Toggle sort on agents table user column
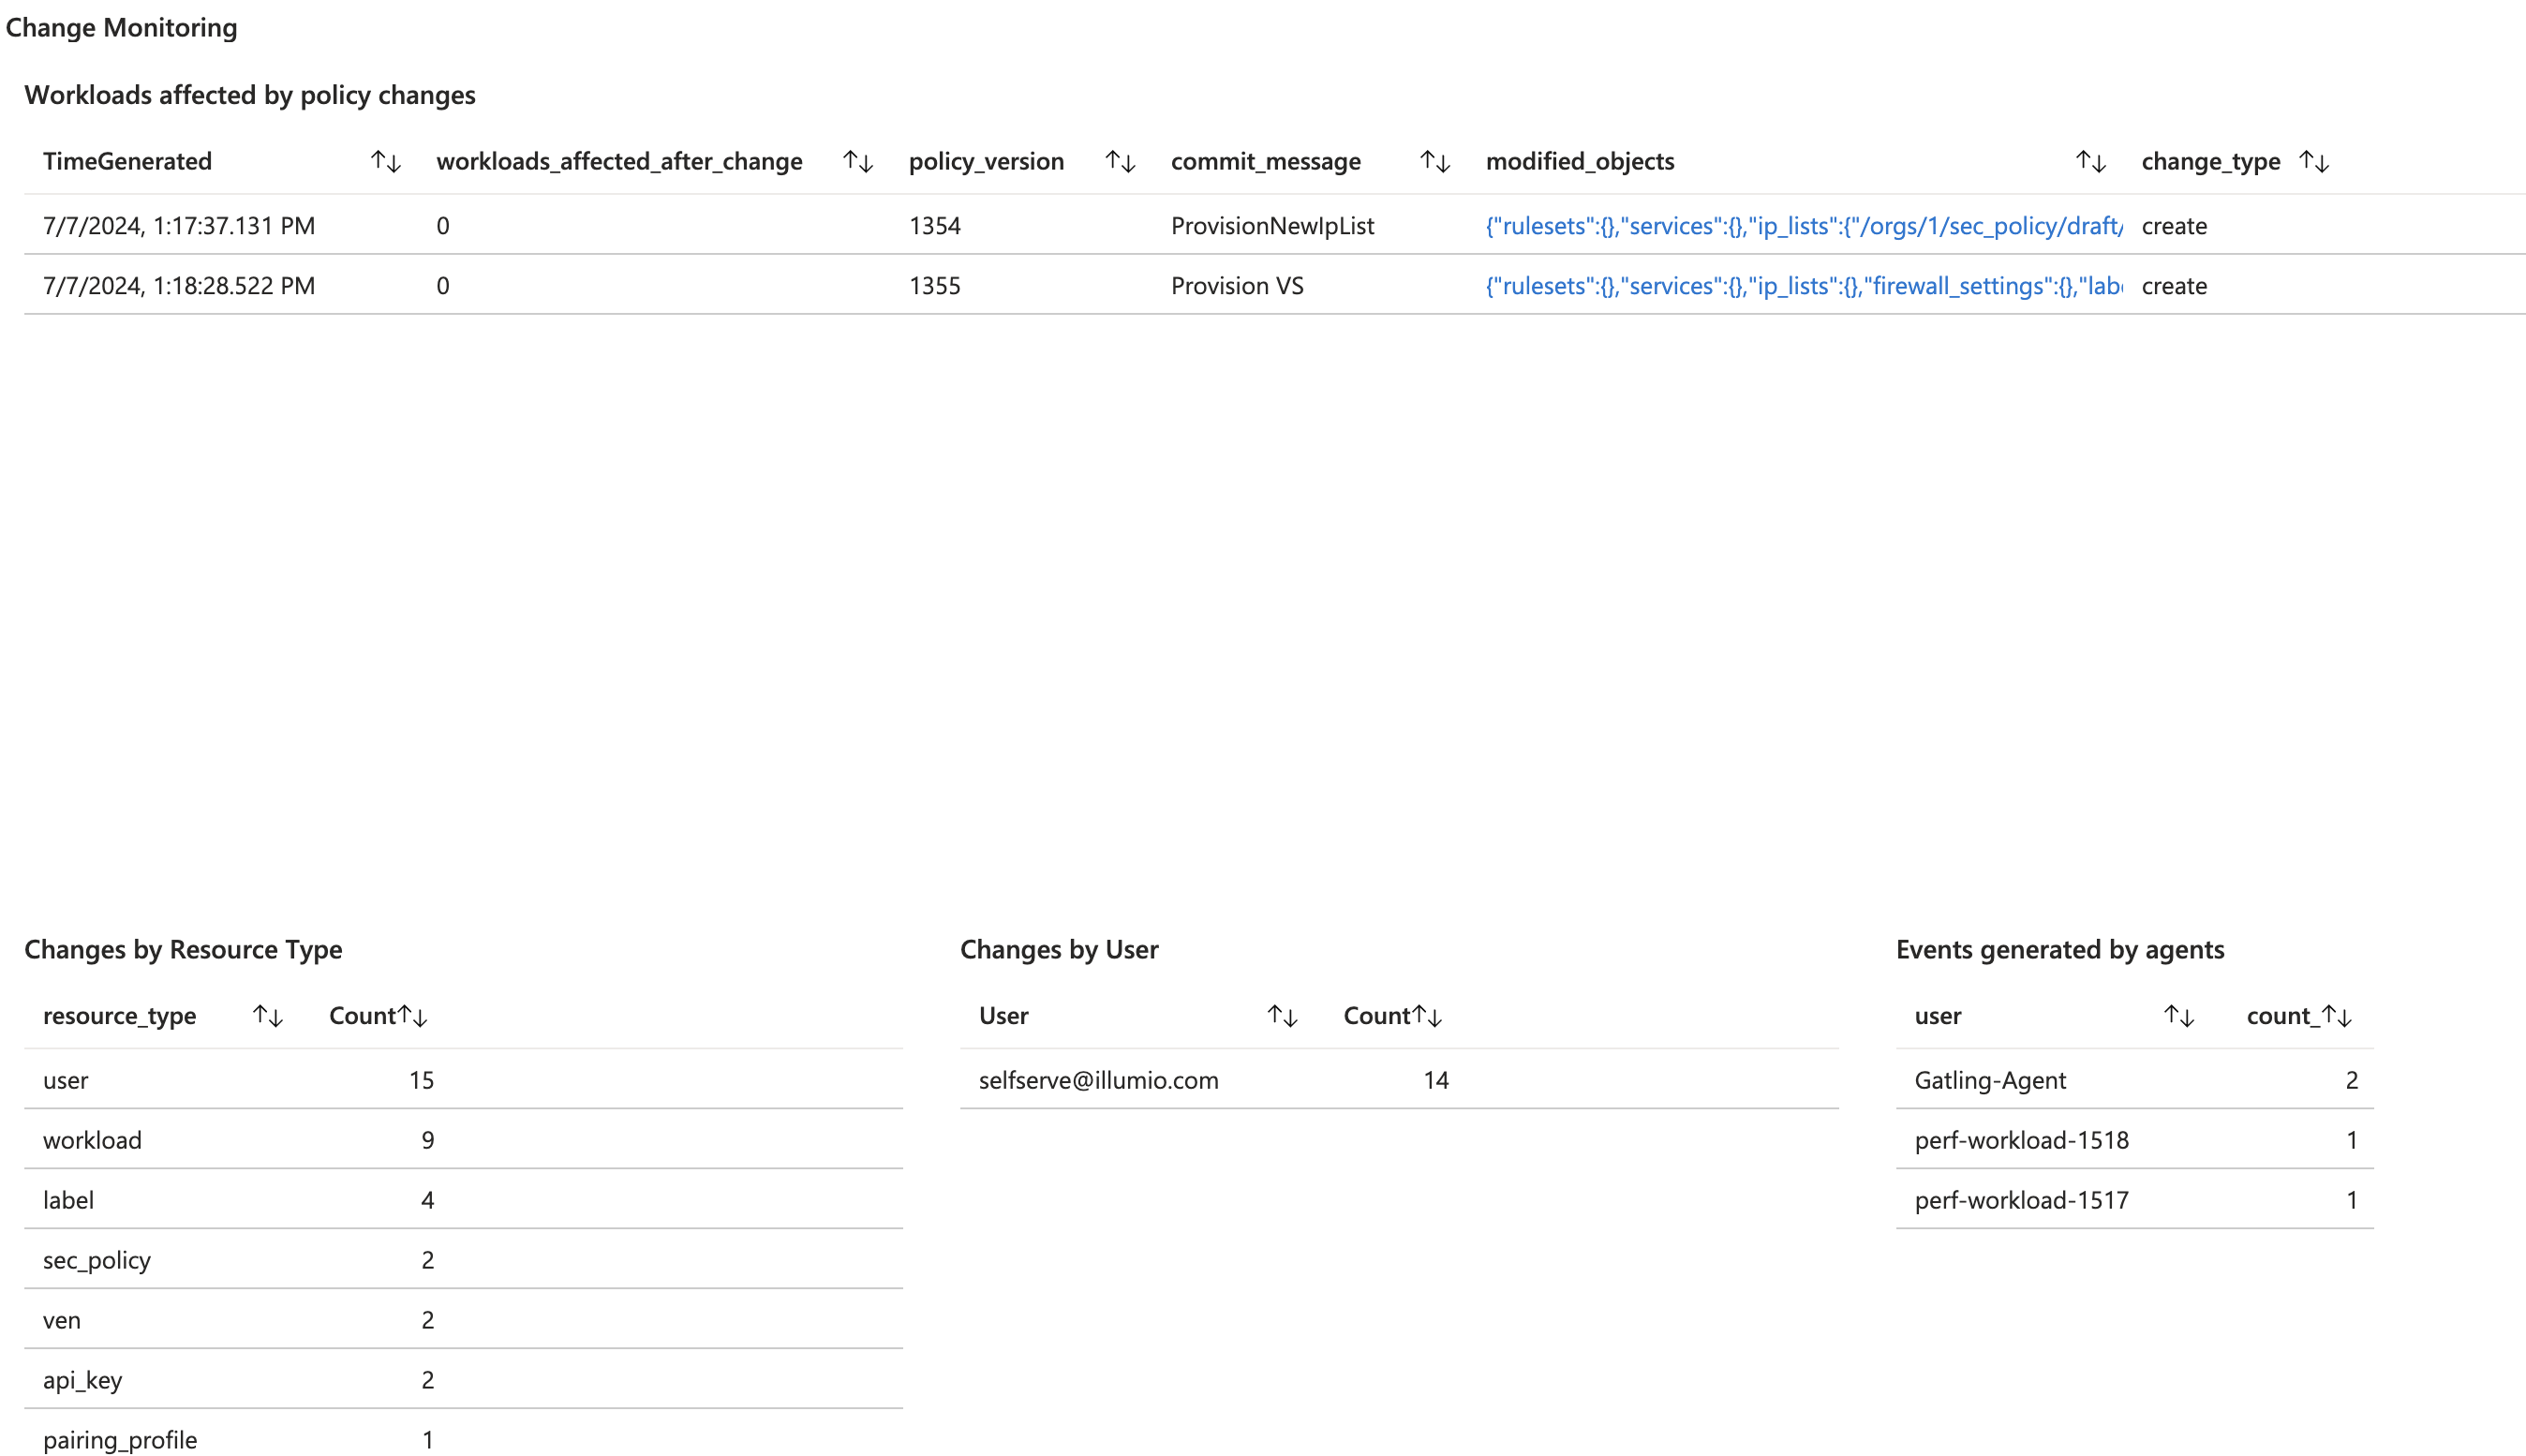The height and width of the screenshot is (1456, 2526). click(x=2179, y=1015)
